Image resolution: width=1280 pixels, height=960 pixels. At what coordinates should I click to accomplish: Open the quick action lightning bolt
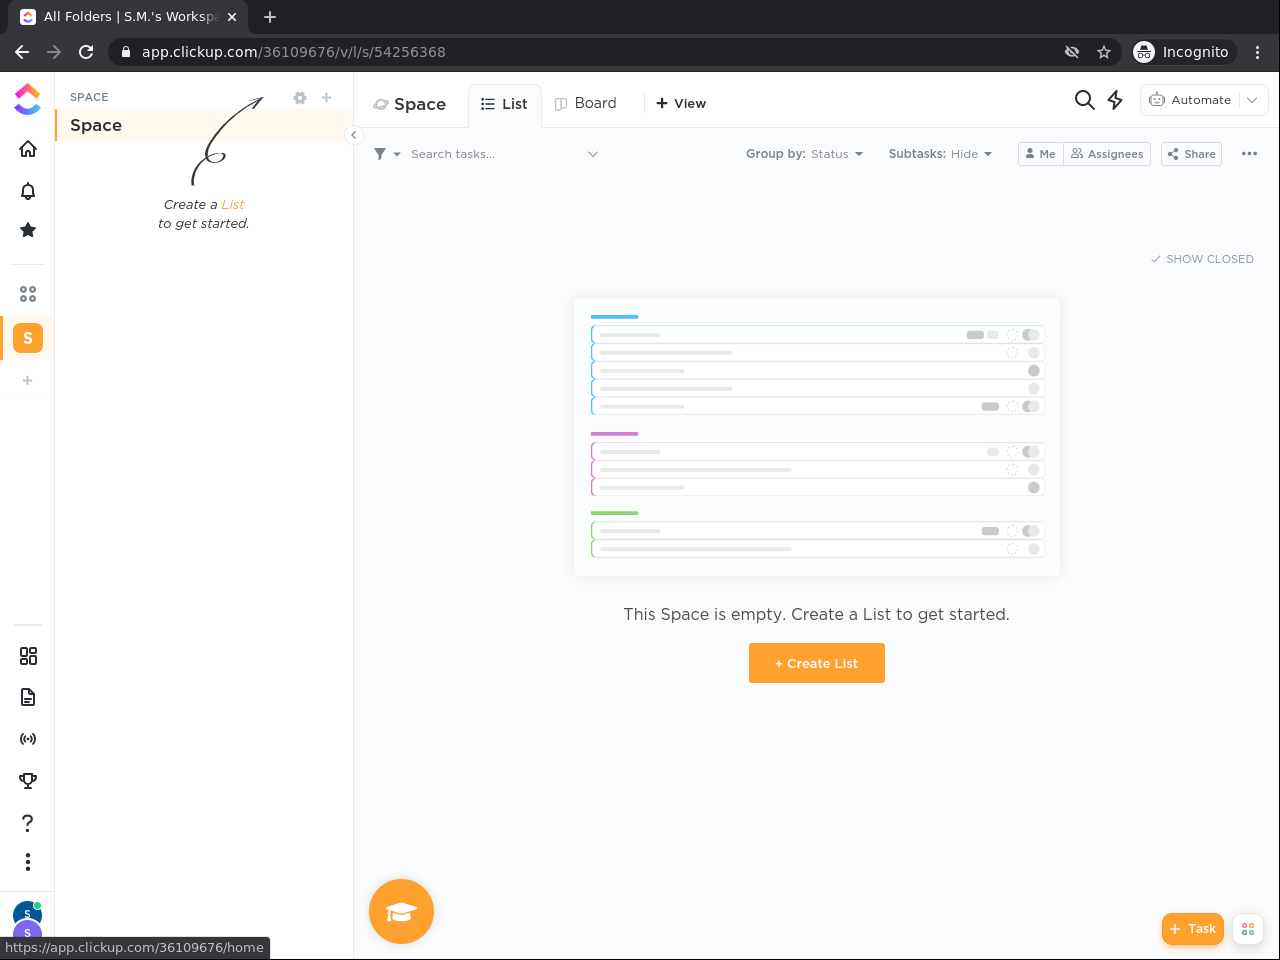pyautogui.click(x=1115, y=100)
